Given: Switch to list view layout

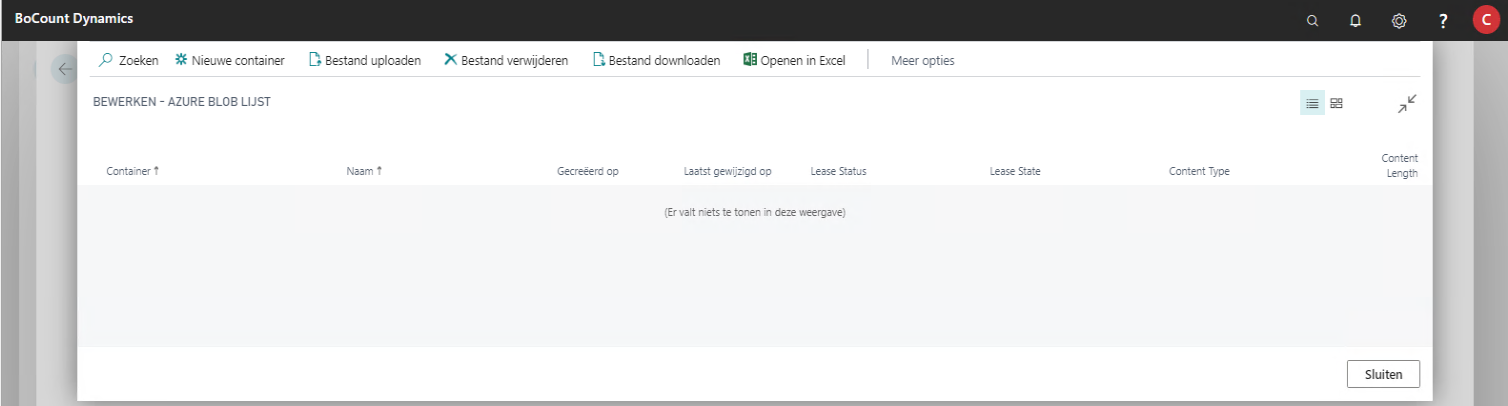Looking at the screenshot, I should [x=1312, y=103].
